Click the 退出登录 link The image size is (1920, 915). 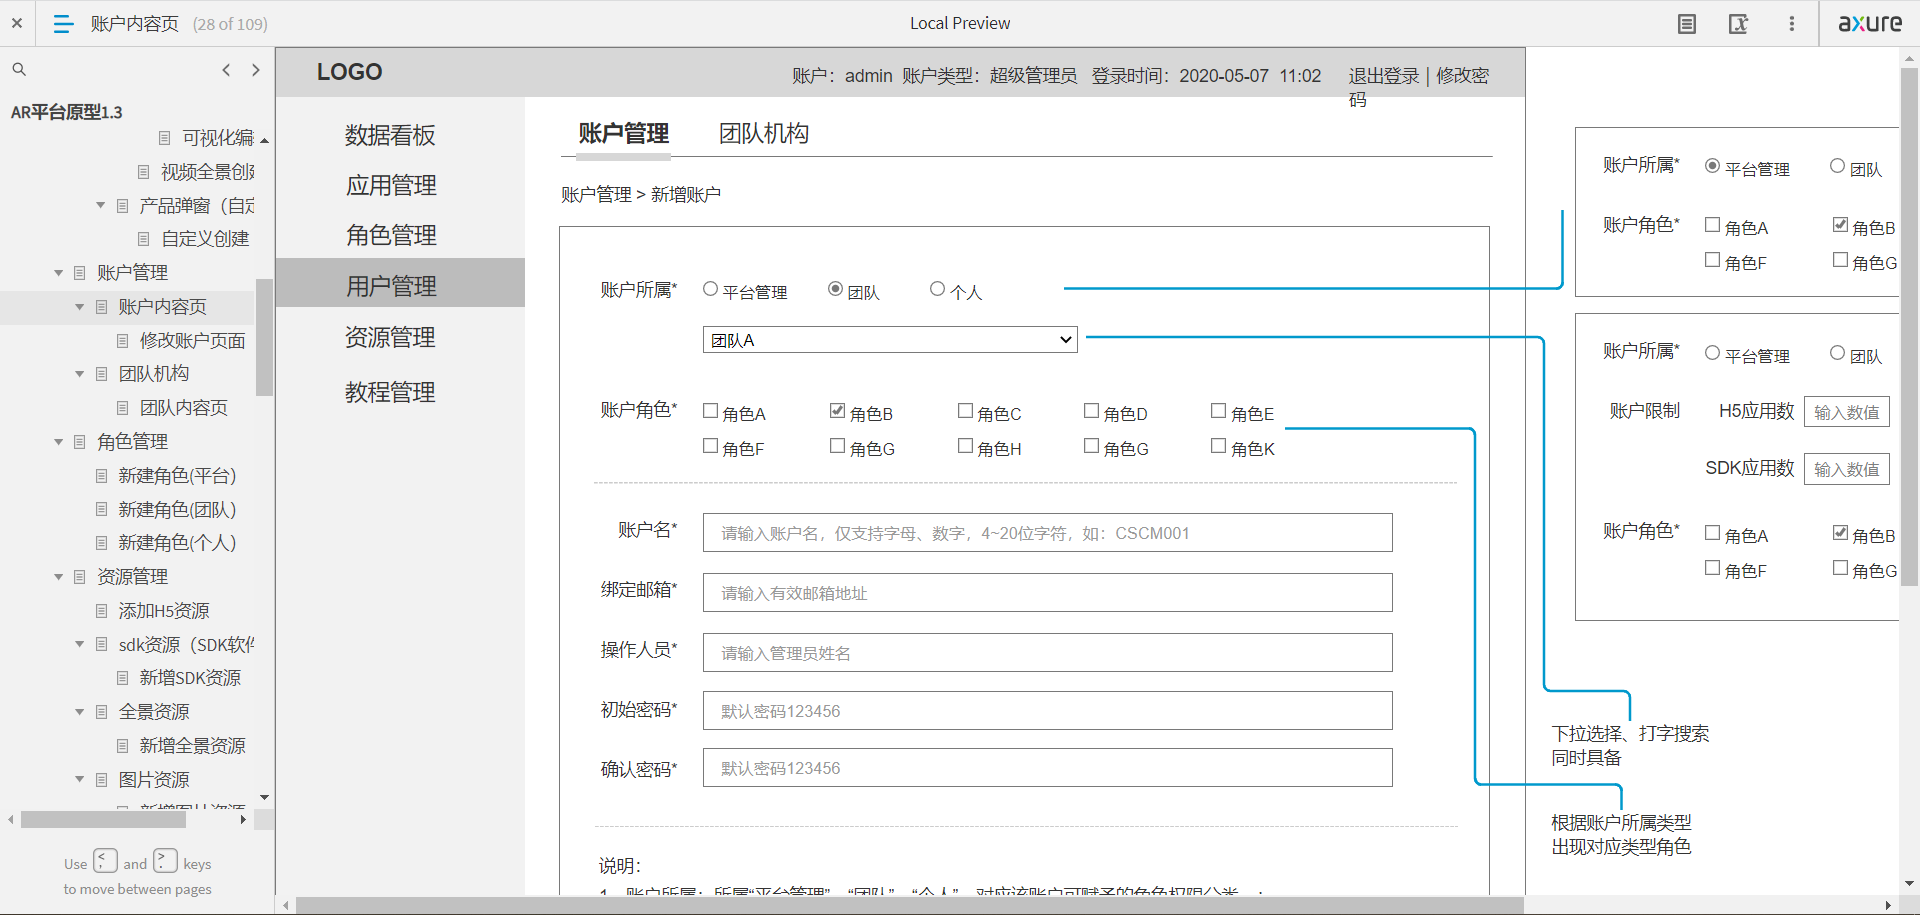(1384, 76)
